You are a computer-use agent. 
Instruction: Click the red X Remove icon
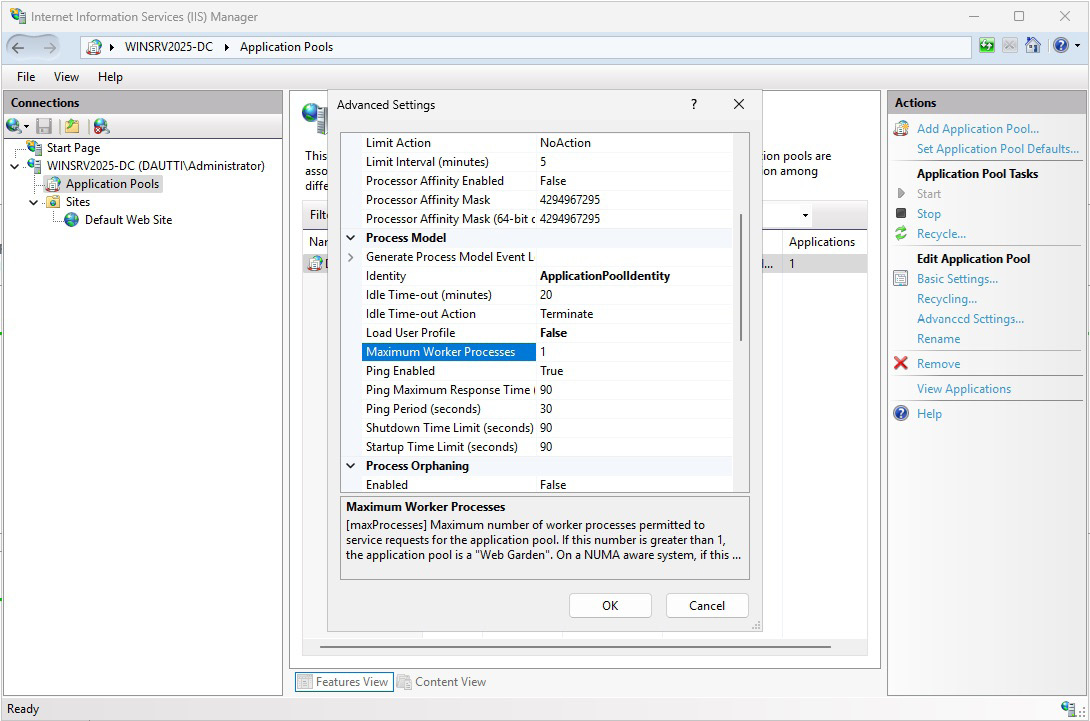(901, 363)
